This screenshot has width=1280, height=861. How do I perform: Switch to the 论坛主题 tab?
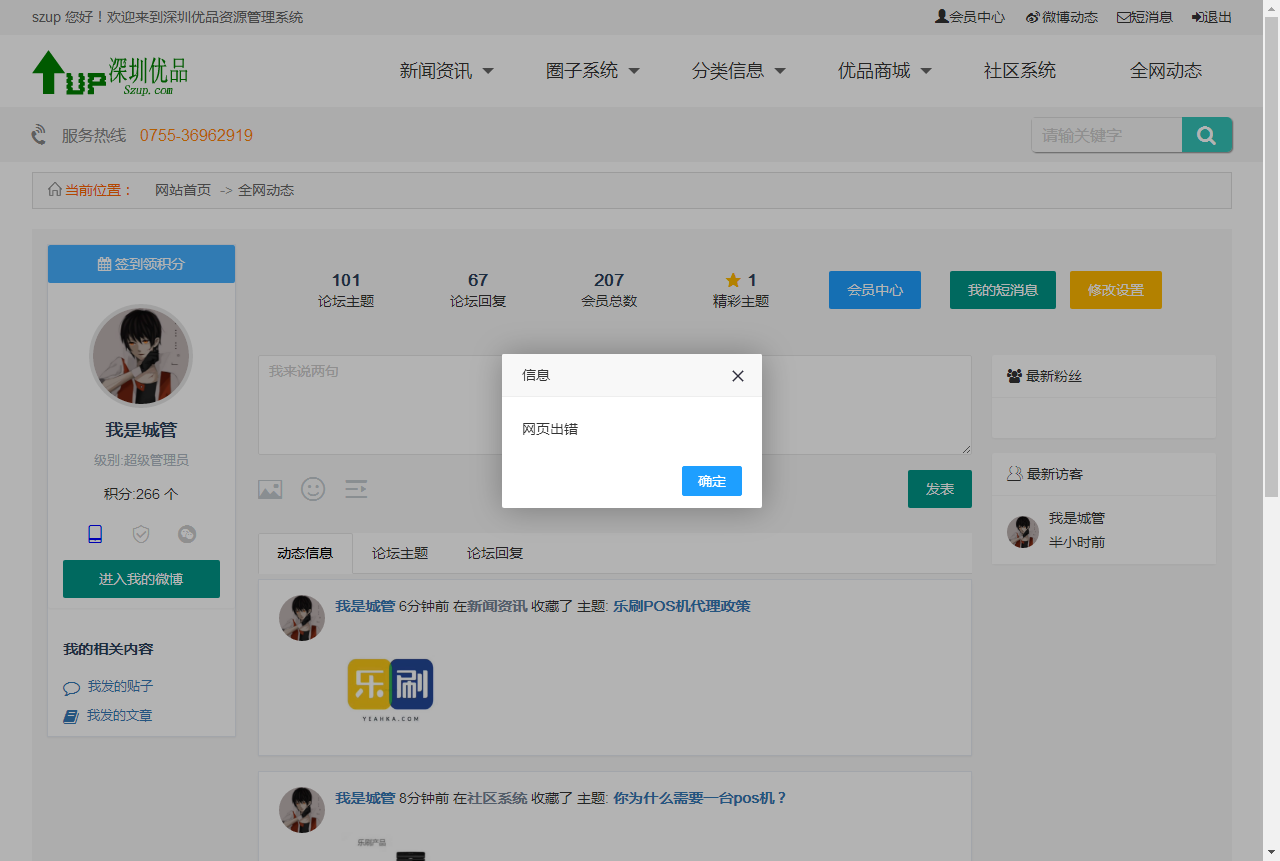tap(400, 553)
